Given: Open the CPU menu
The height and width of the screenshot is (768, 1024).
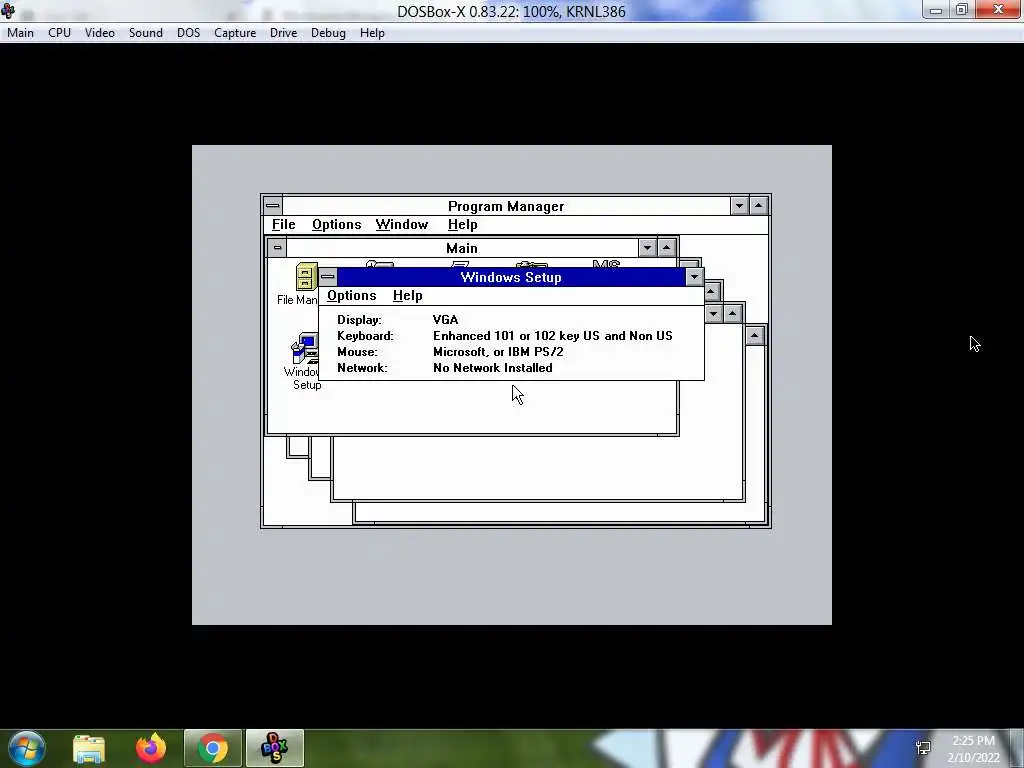Looking at the screenshot, I should 59,33.
